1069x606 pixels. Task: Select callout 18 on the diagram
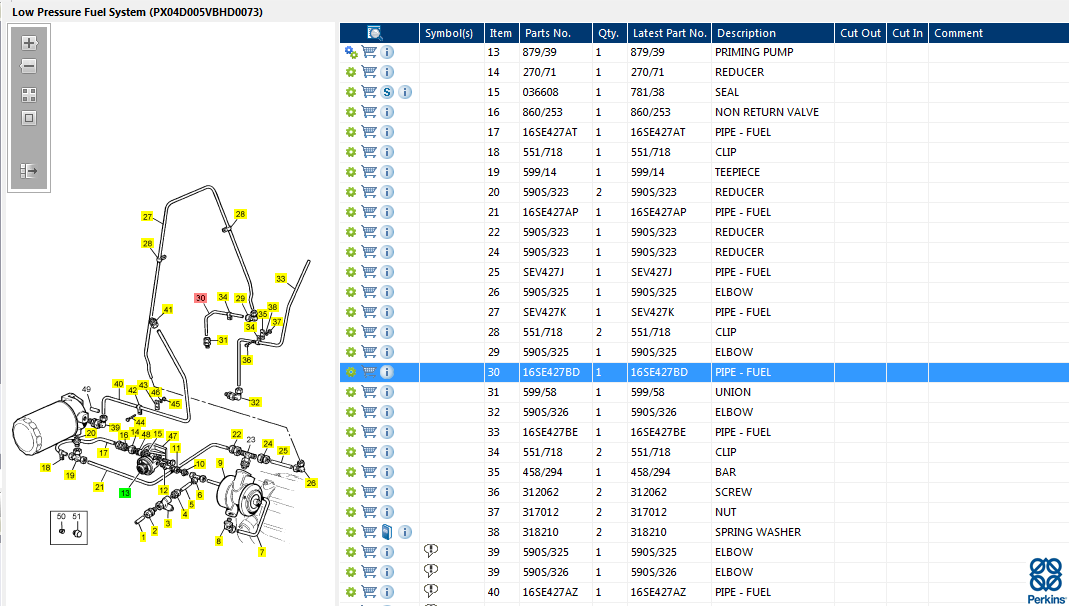click(46, 468)
